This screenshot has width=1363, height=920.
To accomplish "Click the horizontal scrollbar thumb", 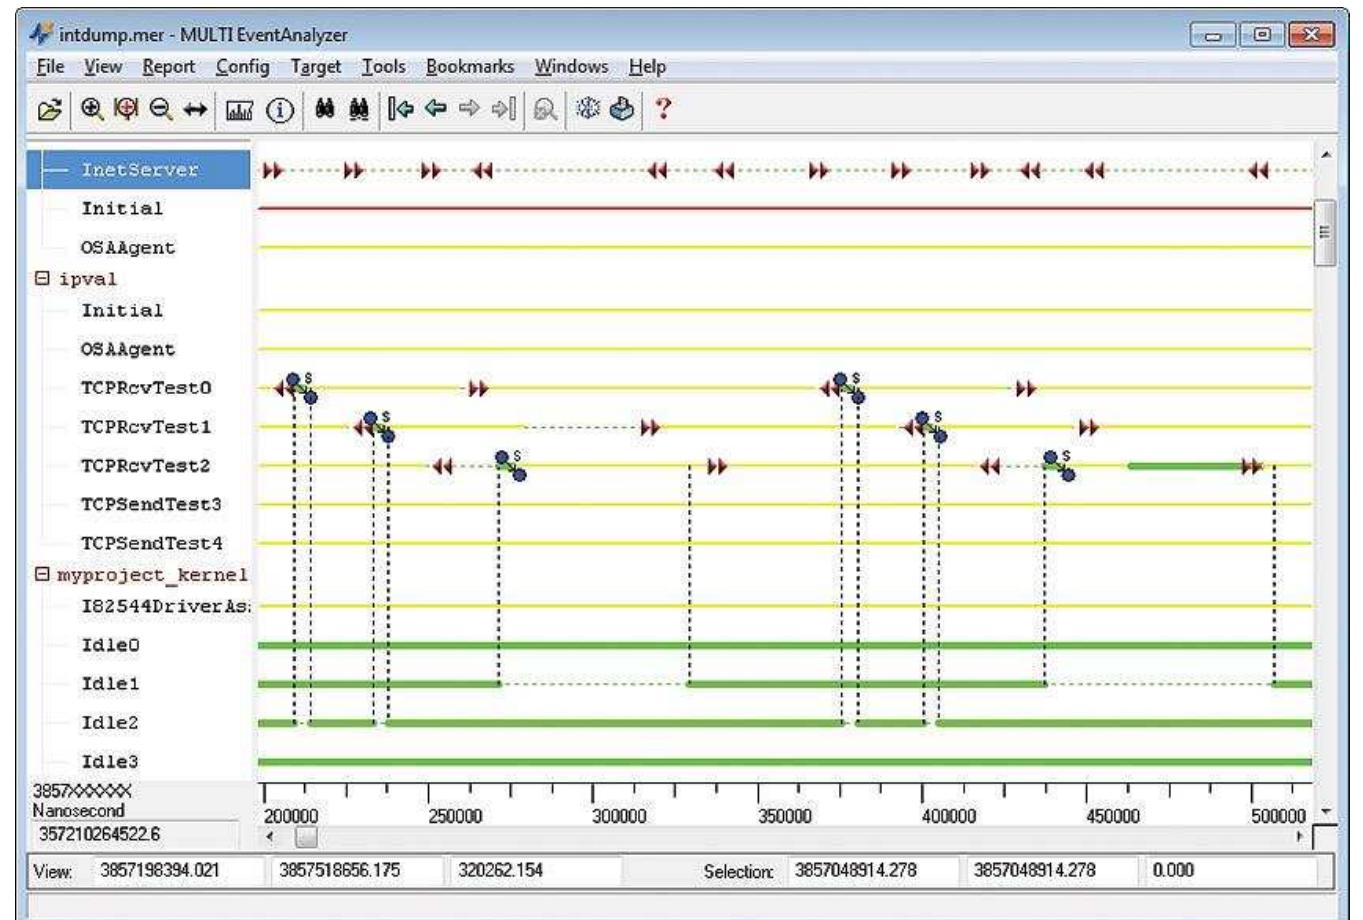I will pos(307,837).
